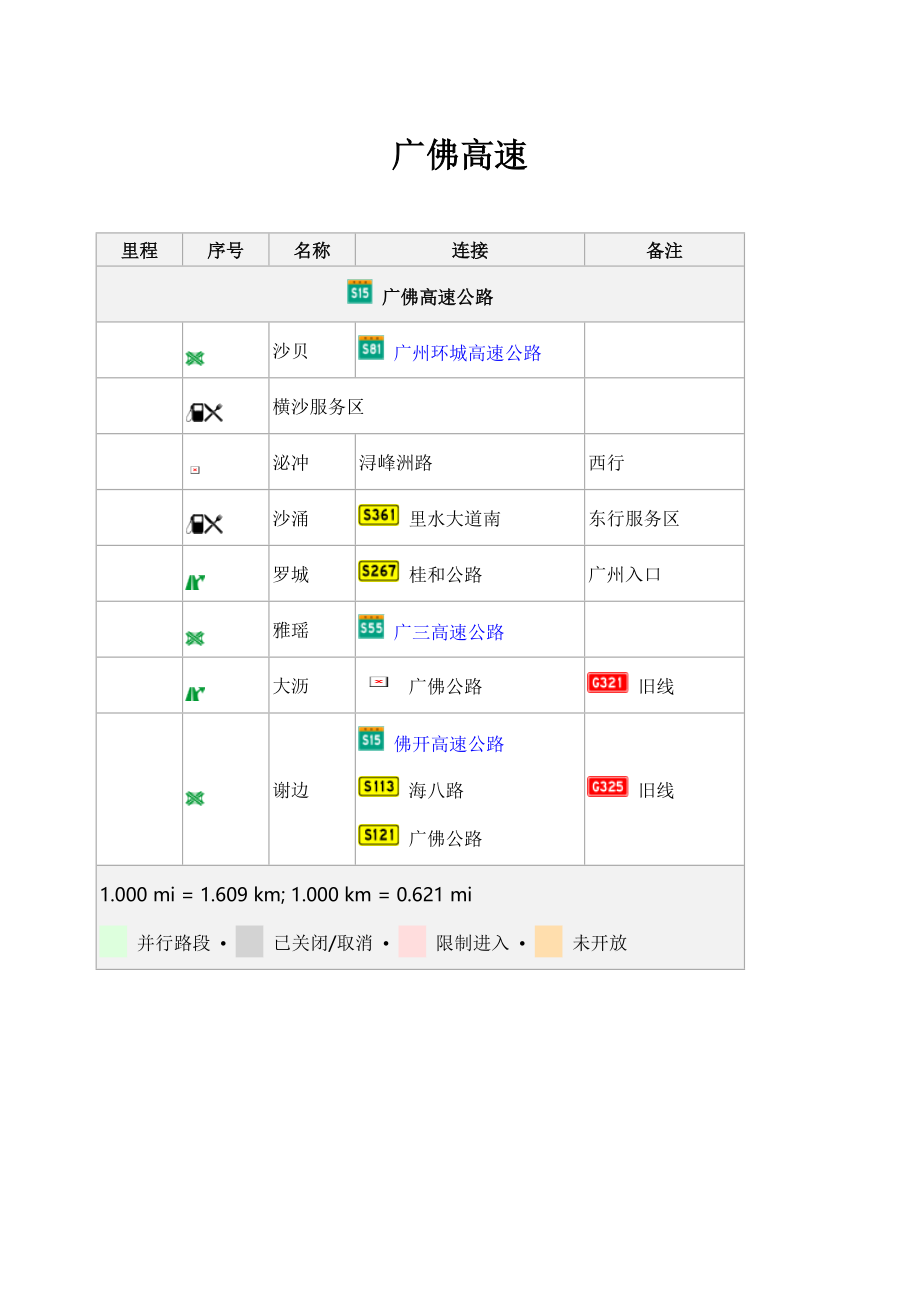Click the S15 shield beside 佛开高速公路
Image resolution: width=920 pixels, height=1302 pixels.
(x=371, y=739)
